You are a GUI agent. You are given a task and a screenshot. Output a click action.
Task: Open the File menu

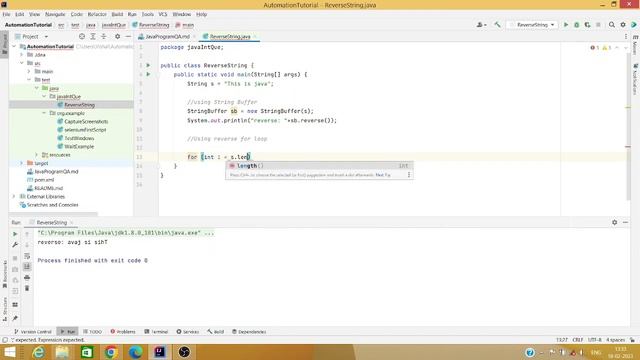[7, 14]
